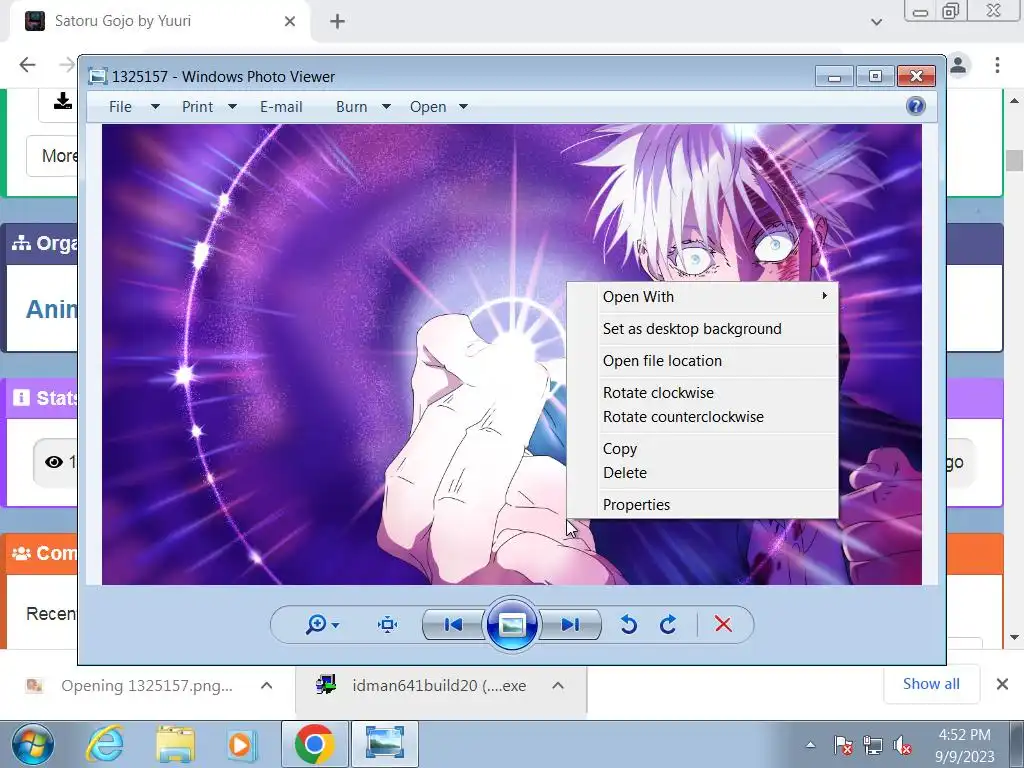This screenshot has width=1024, height=768.
Task: Click browser scrollbar up arrow
Action: pos(1014,101)
